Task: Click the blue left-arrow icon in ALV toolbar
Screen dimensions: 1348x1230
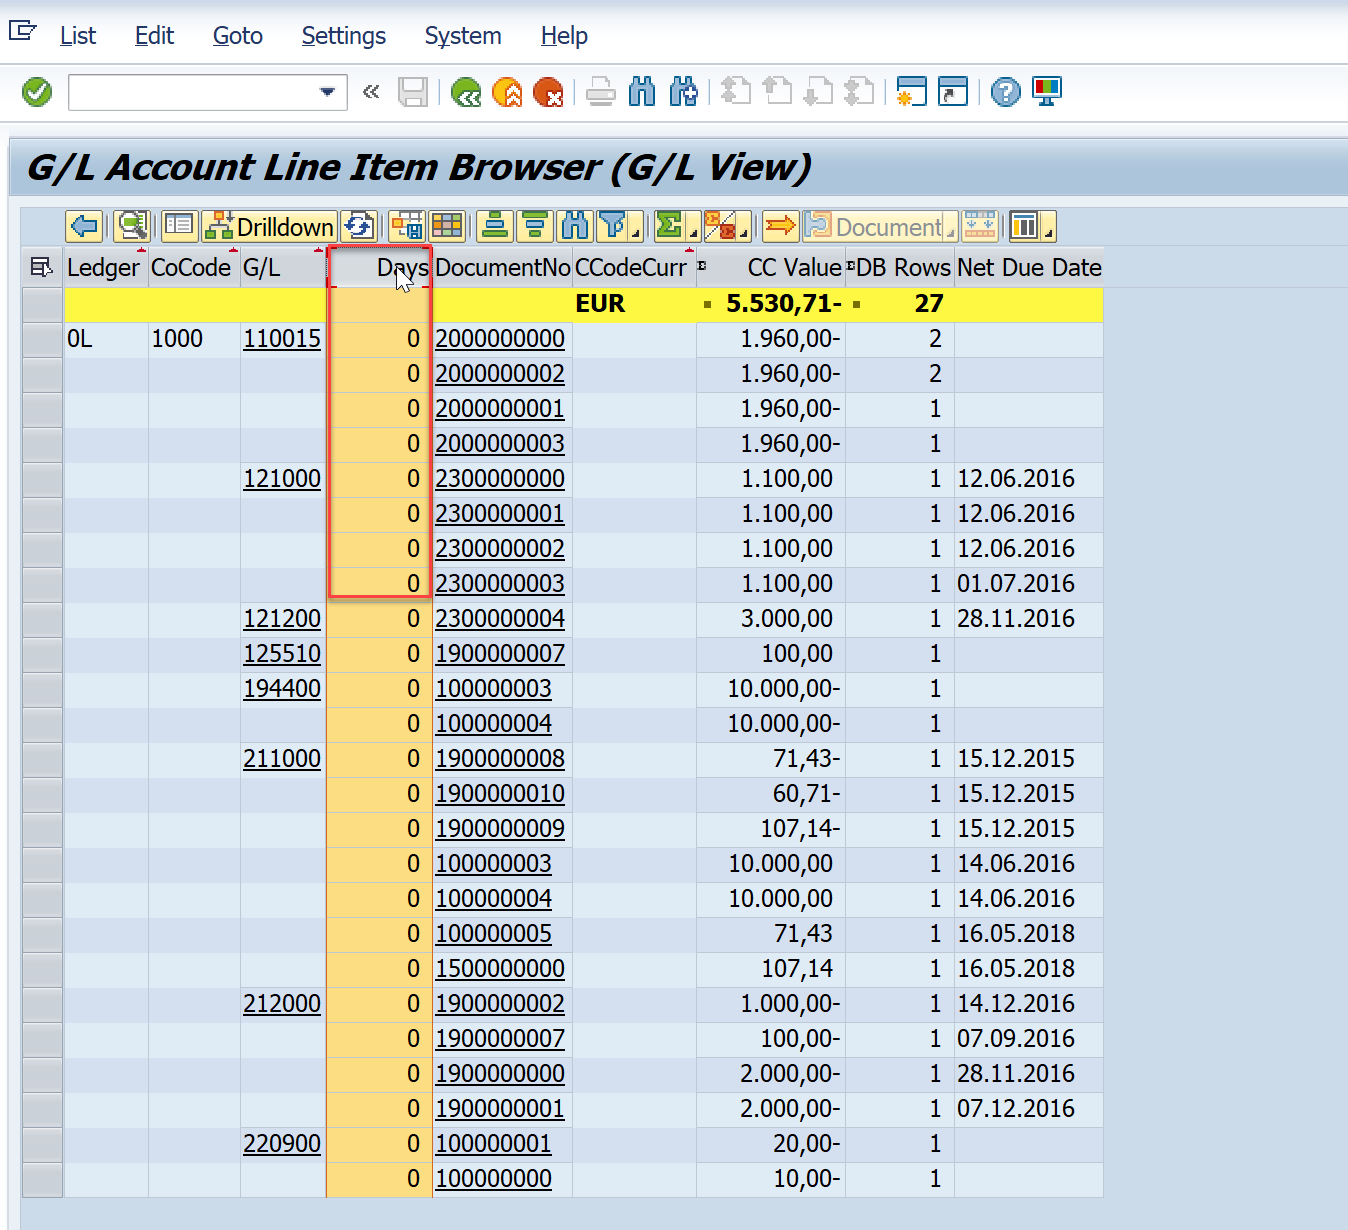Action: [84, 227]
